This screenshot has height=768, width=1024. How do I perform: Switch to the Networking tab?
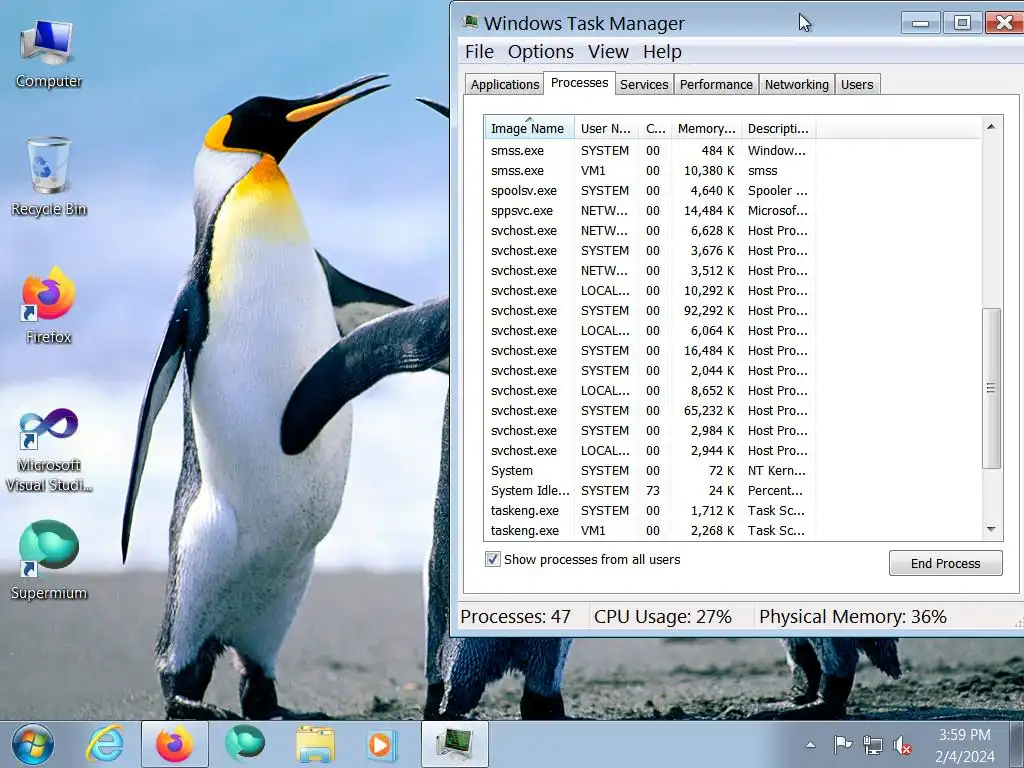click(797, 84)
